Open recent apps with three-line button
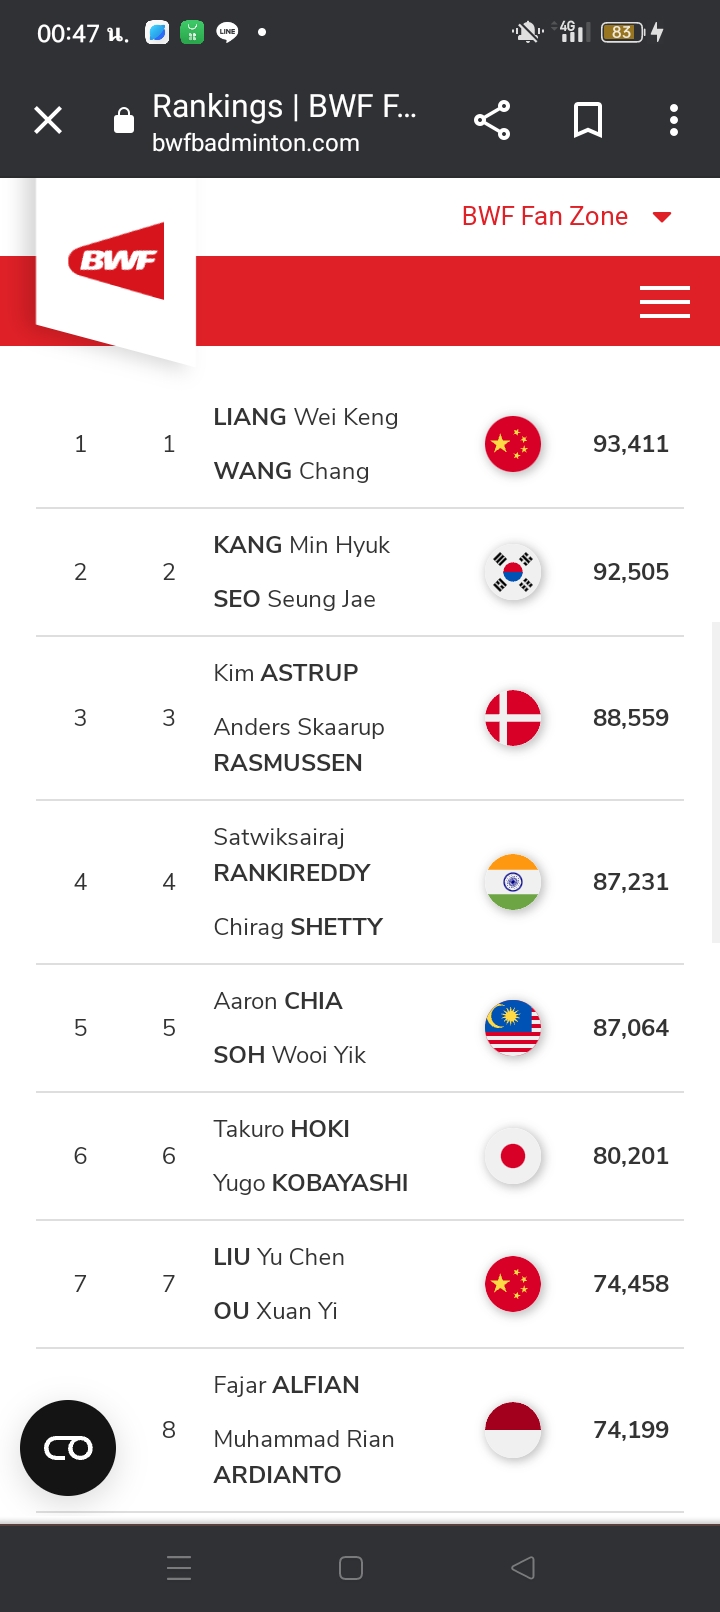The height and width of the screenshot is (1612, 720). click(179, 1568)
